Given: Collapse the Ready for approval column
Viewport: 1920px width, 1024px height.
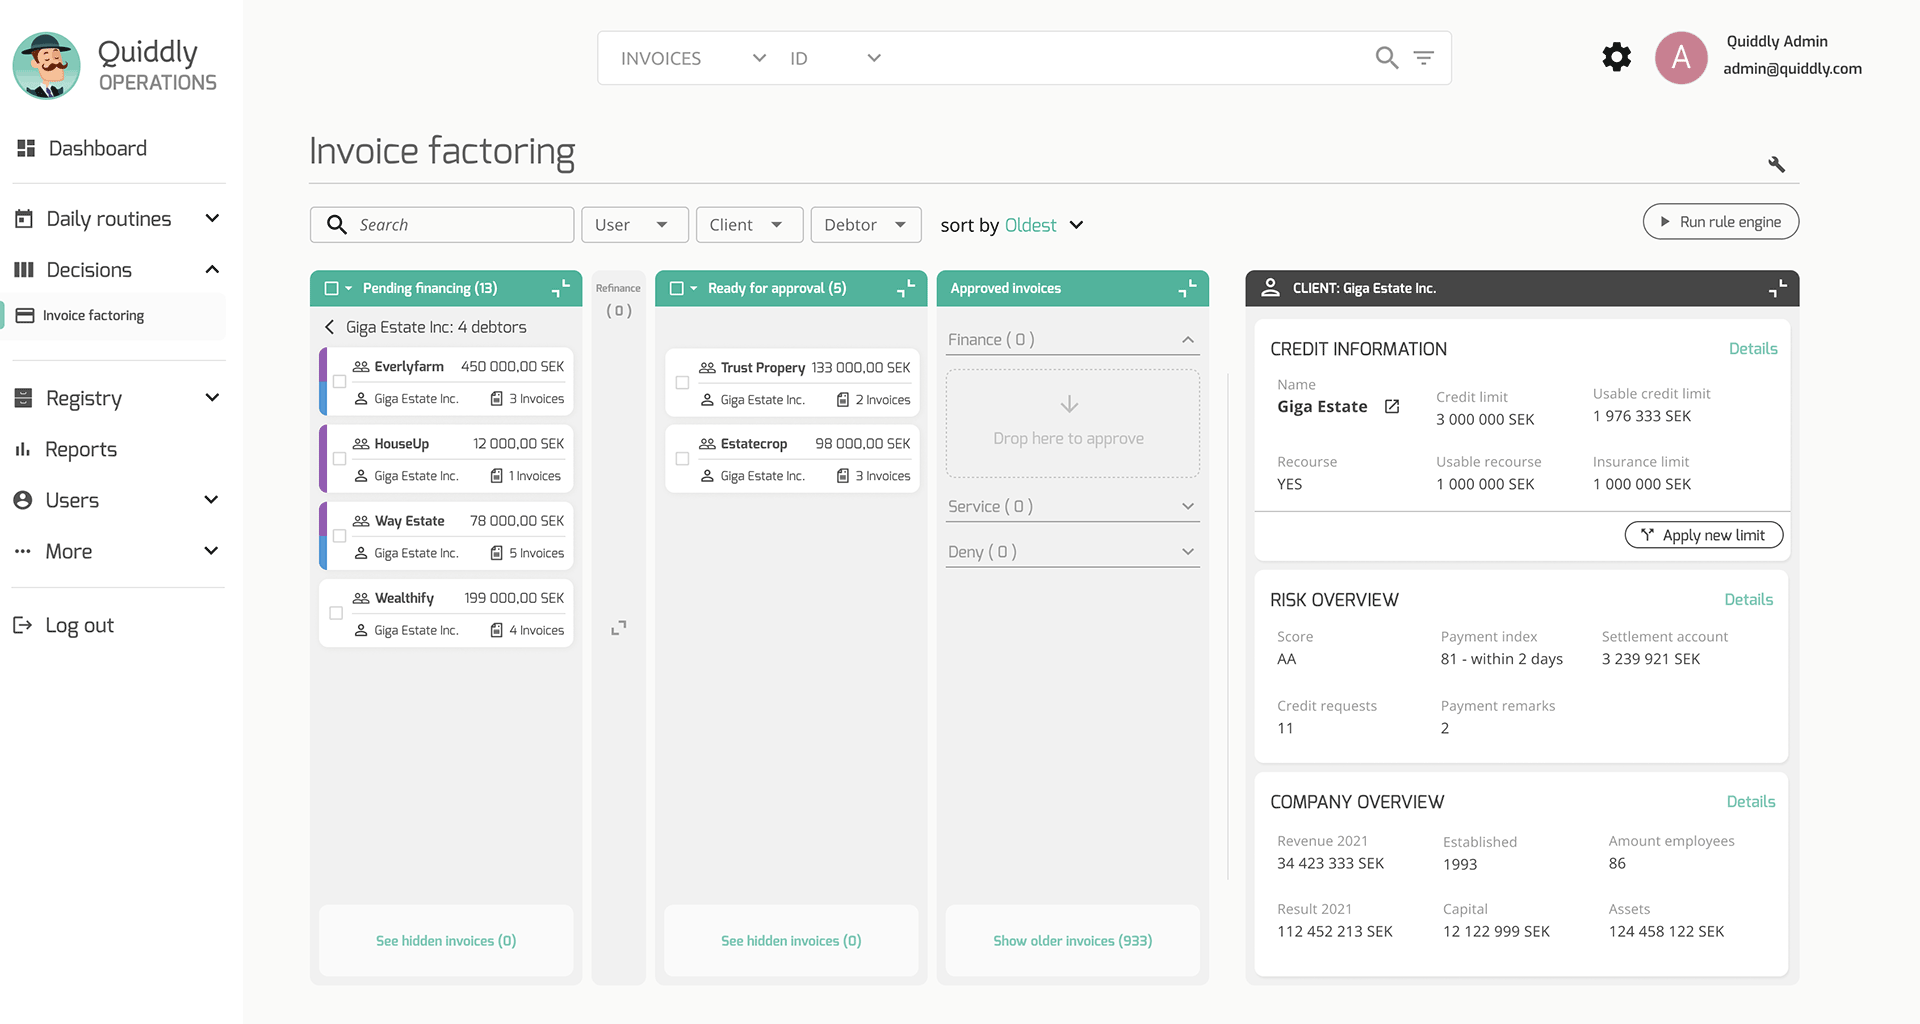Looking at the screenshot, I should point(906,288).
